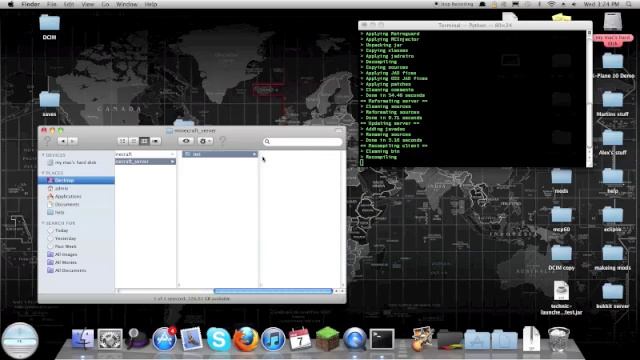Open Spotlight search in menu bar
Image resolution: width=640 pixels, height=360 pixels.
coord(629,4)
